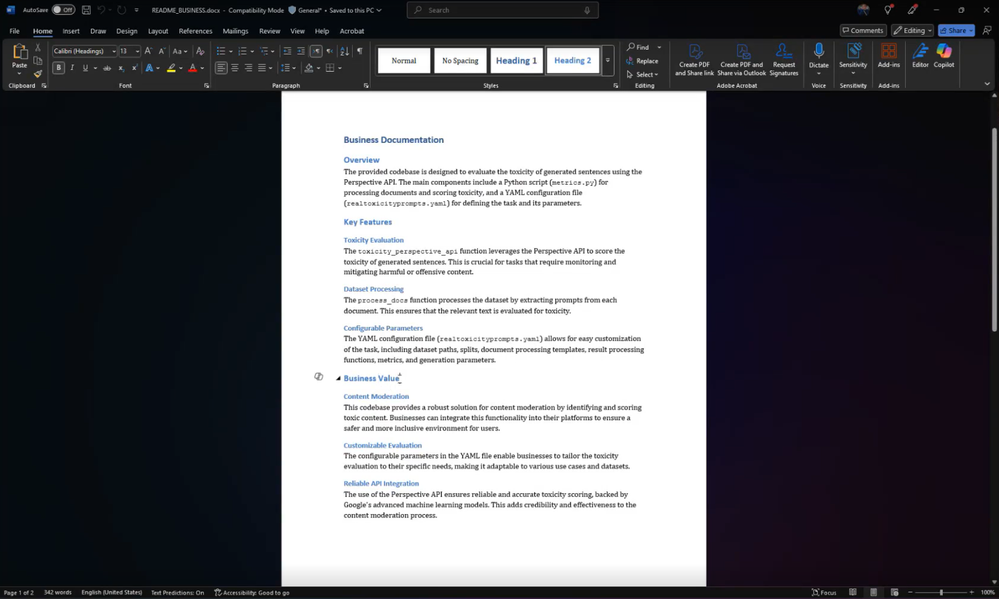The width and height of the screenshot is (999, 599).
Task: Toggle the AutoSave switch
Action: pyautogui.click(x=63, y=10)
